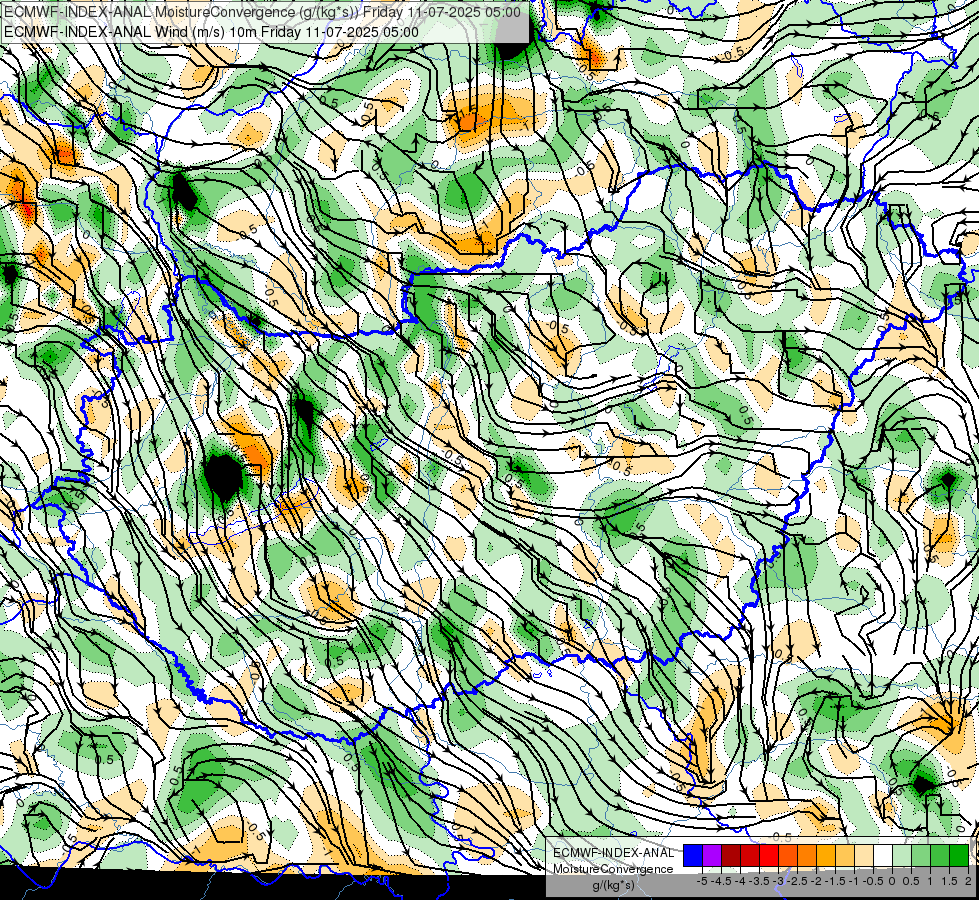Select the bright red swatch left of -3

tap(769, 855)
